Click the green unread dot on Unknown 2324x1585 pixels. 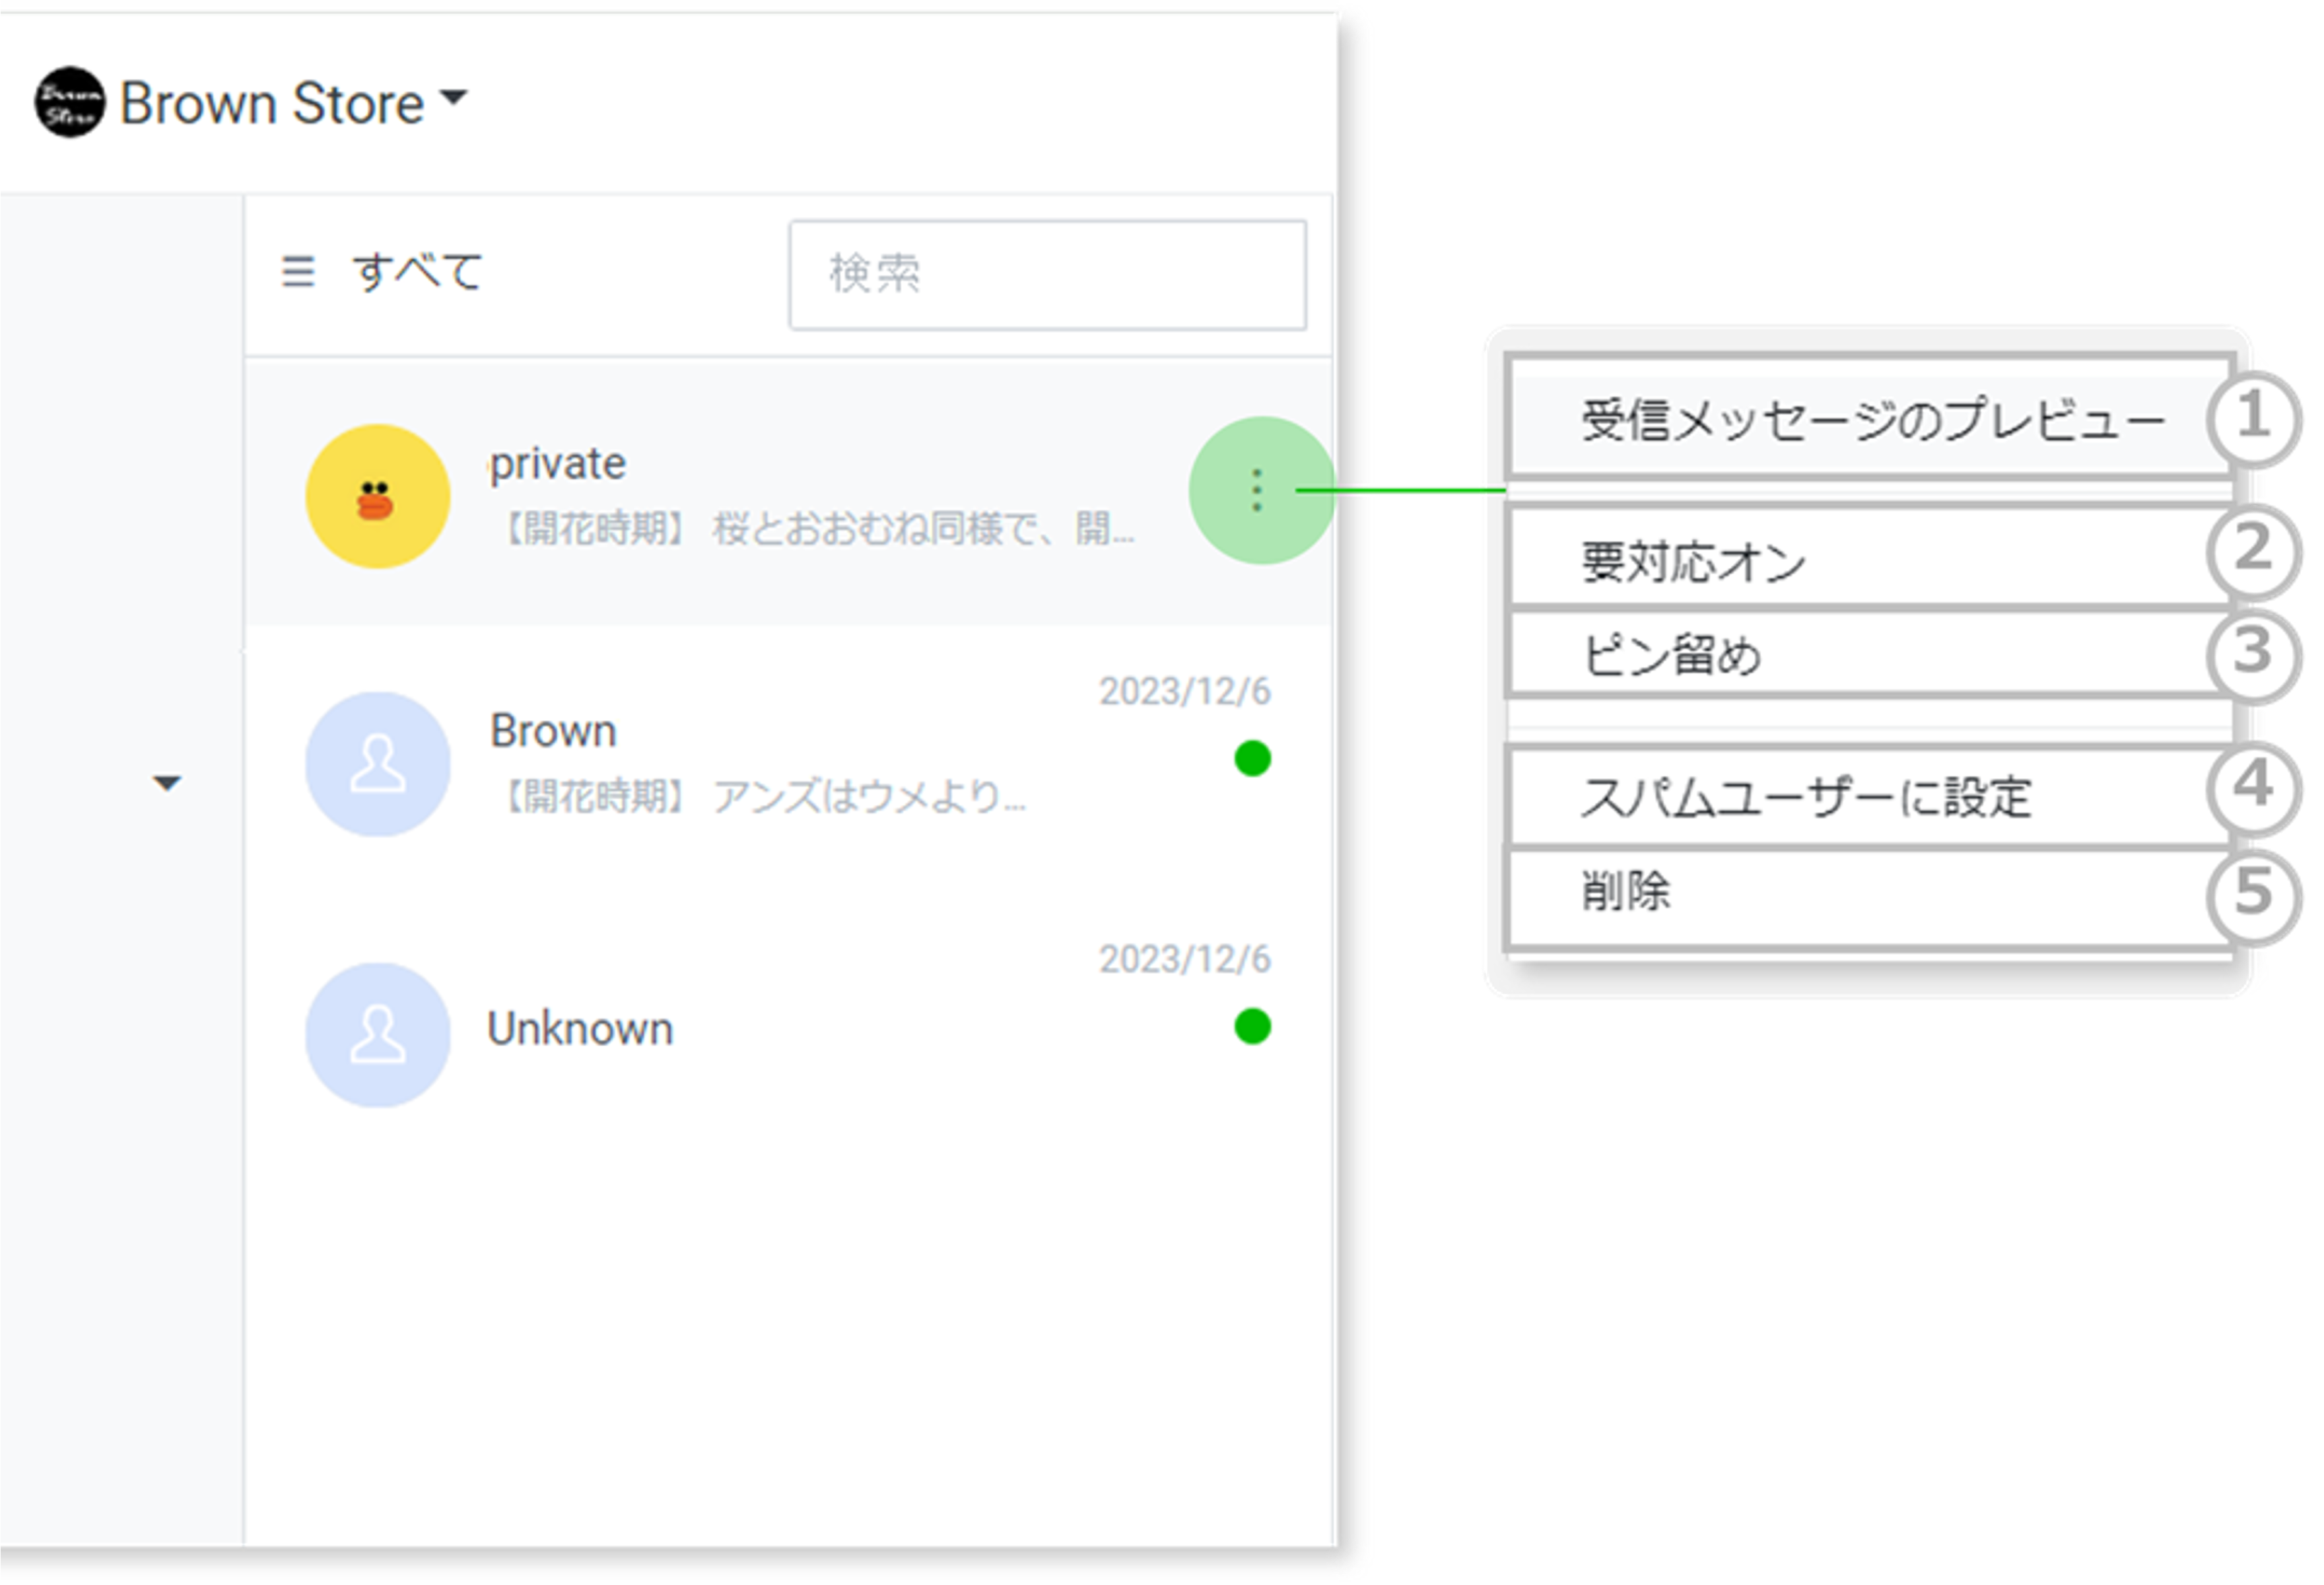coord(1252,1026)
